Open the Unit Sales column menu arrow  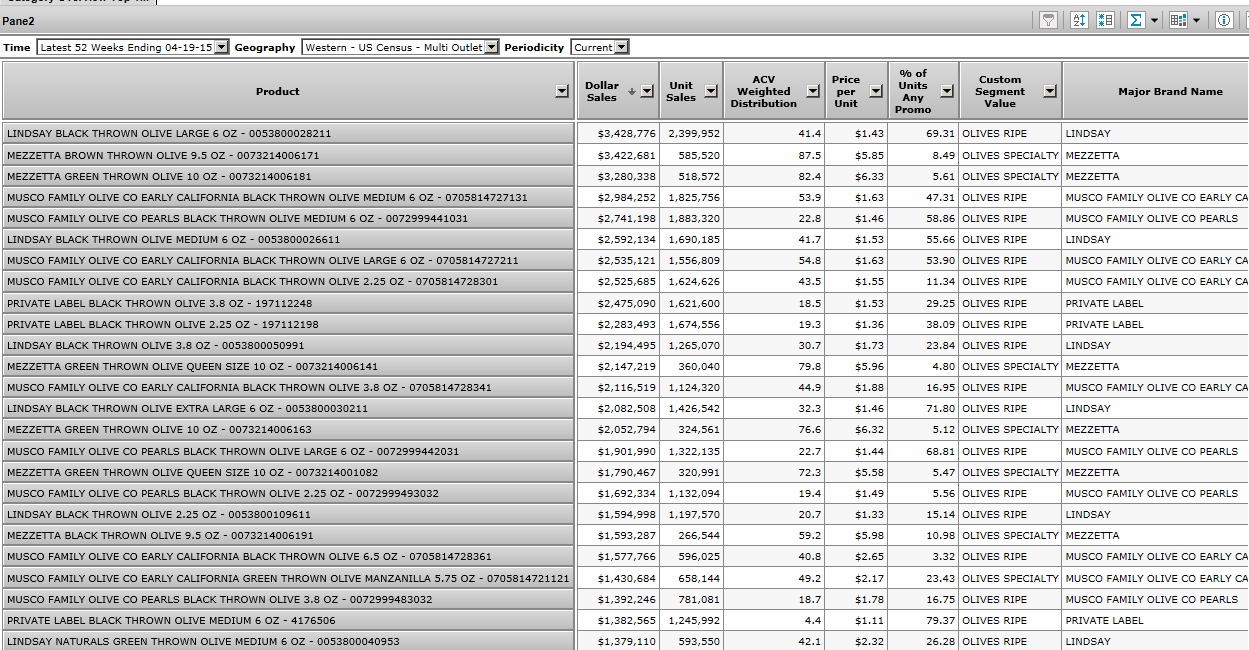[x=710, y=91]
